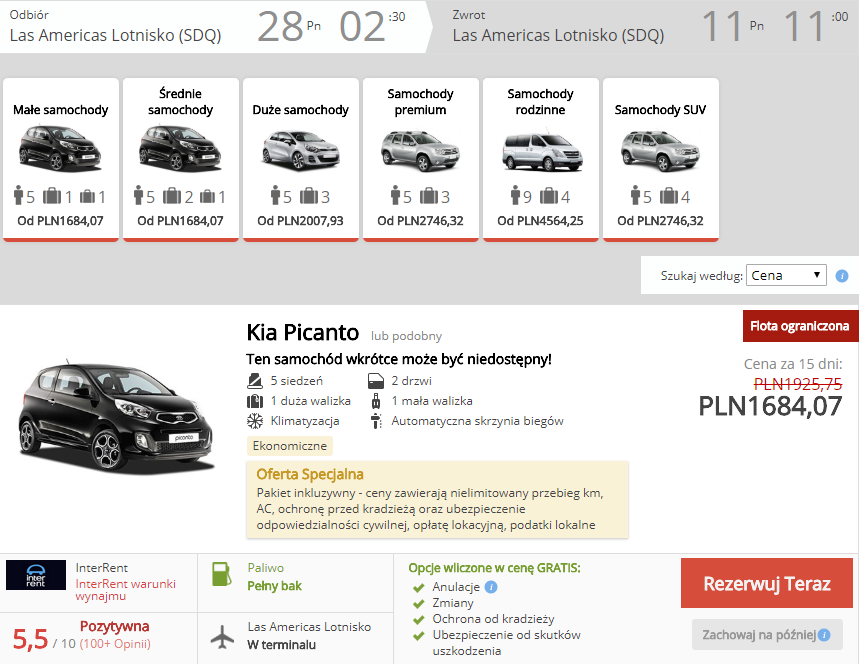Viewport: 859px width, 664px height.
Task: Select the Duże samochody category card
Action: [301, 159]
